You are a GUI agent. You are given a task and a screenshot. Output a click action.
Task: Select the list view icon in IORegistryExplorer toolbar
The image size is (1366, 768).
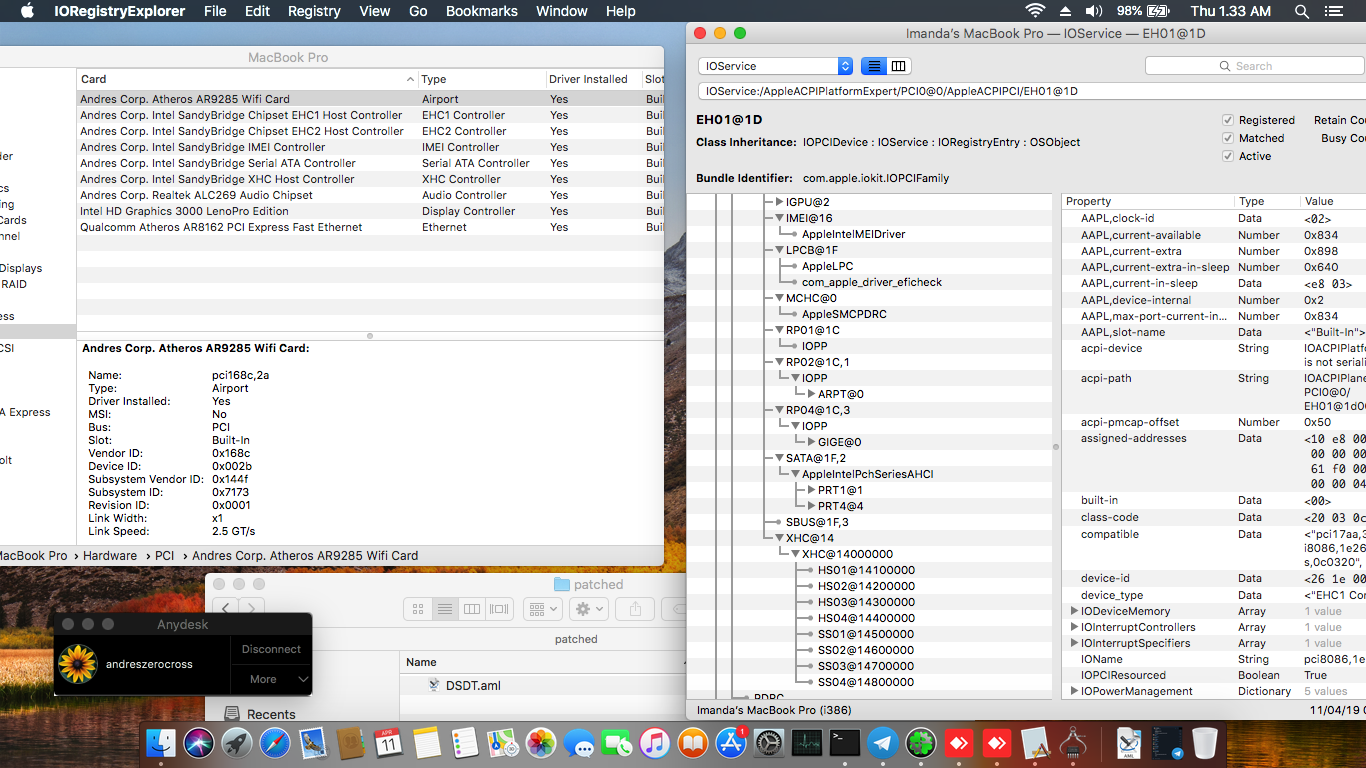(874, 65)
